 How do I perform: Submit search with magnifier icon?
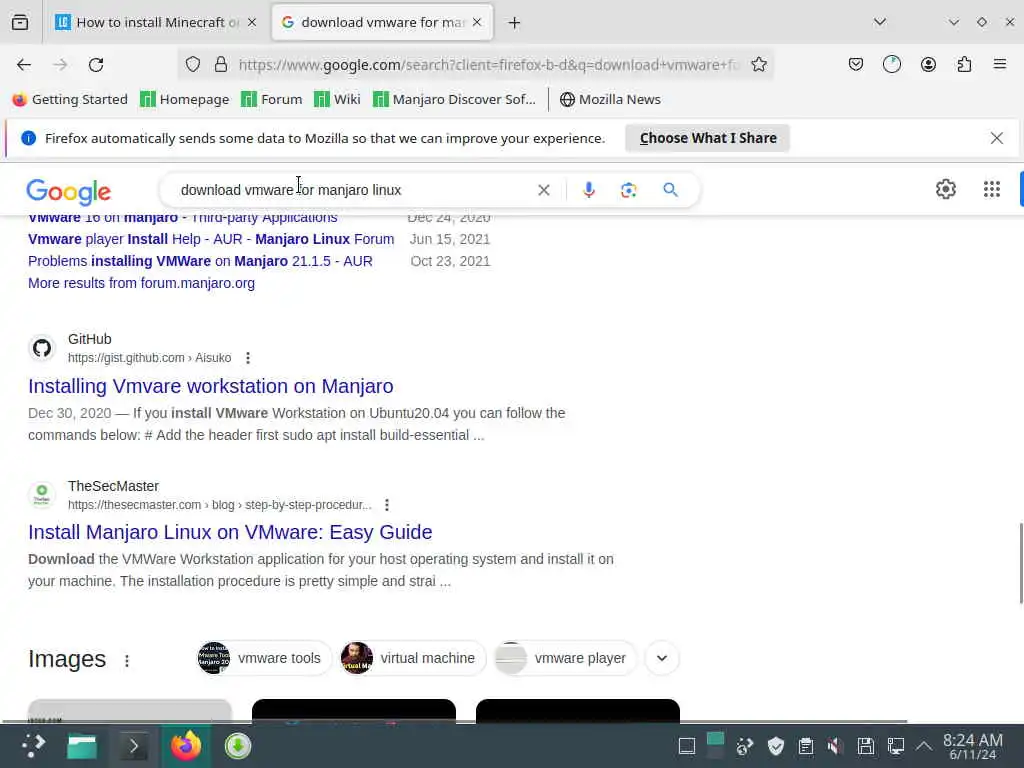670,190
